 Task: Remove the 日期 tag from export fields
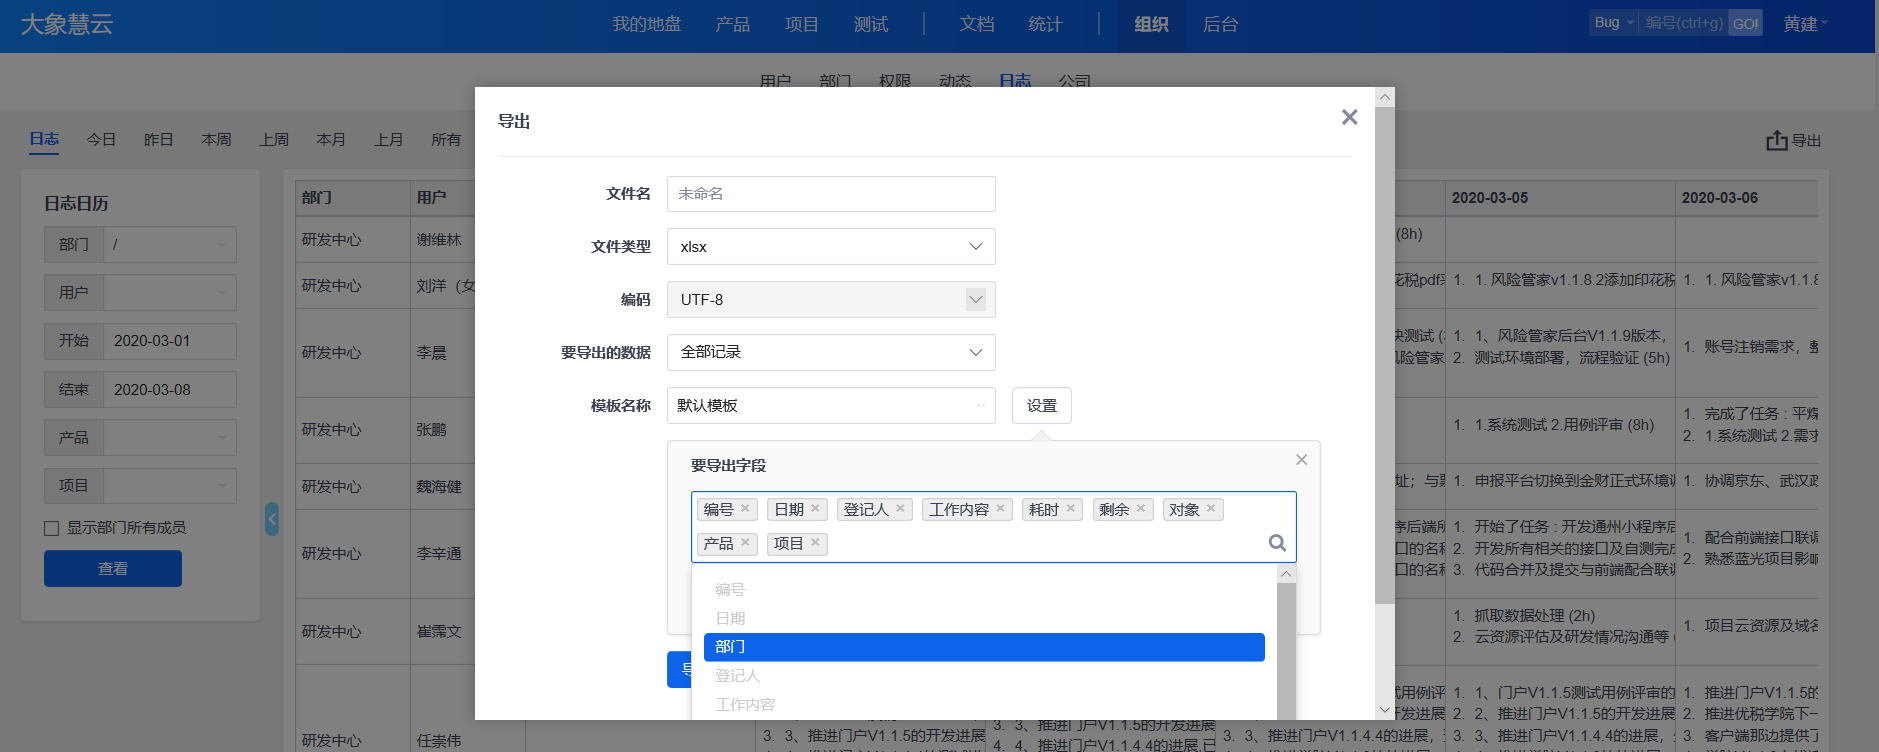815,509
